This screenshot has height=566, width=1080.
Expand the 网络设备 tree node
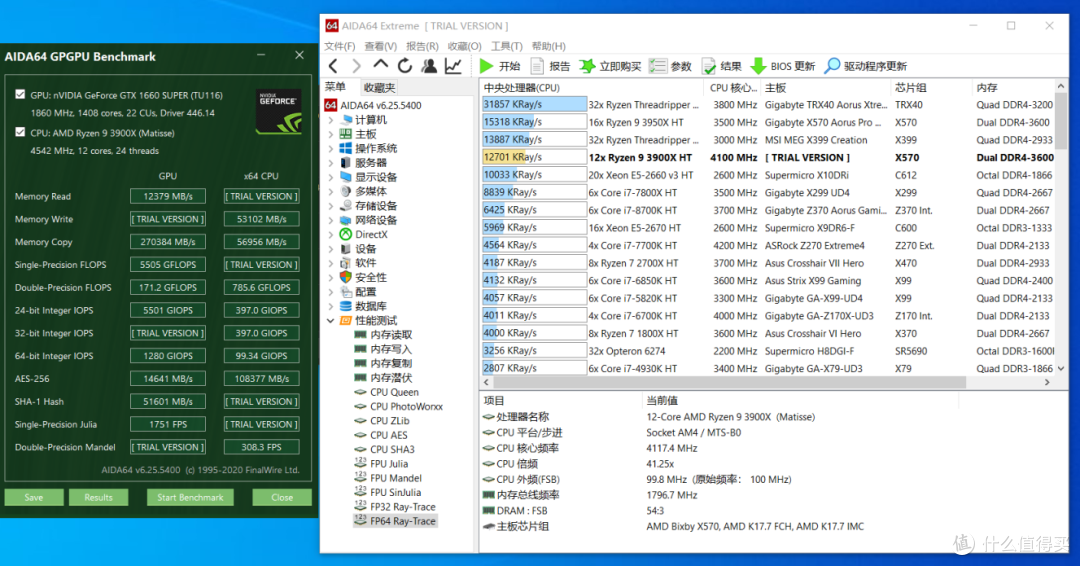(331, 220)
